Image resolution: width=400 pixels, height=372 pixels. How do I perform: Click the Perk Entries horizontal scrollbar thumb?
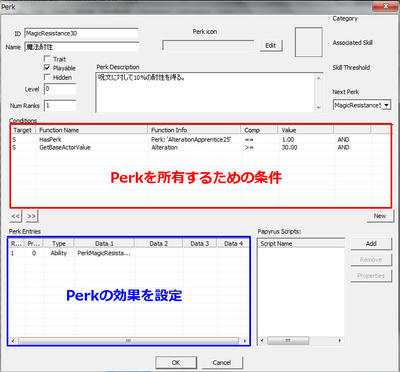point(128,341)
